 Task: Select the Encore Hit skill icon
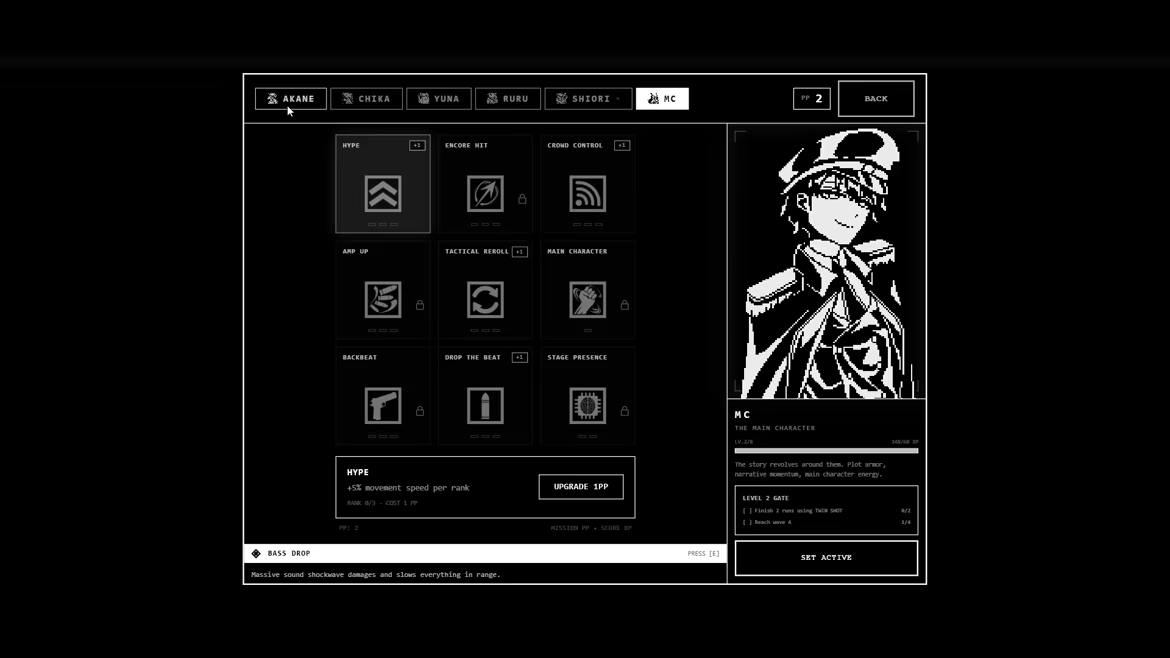[x=485, y=194]
